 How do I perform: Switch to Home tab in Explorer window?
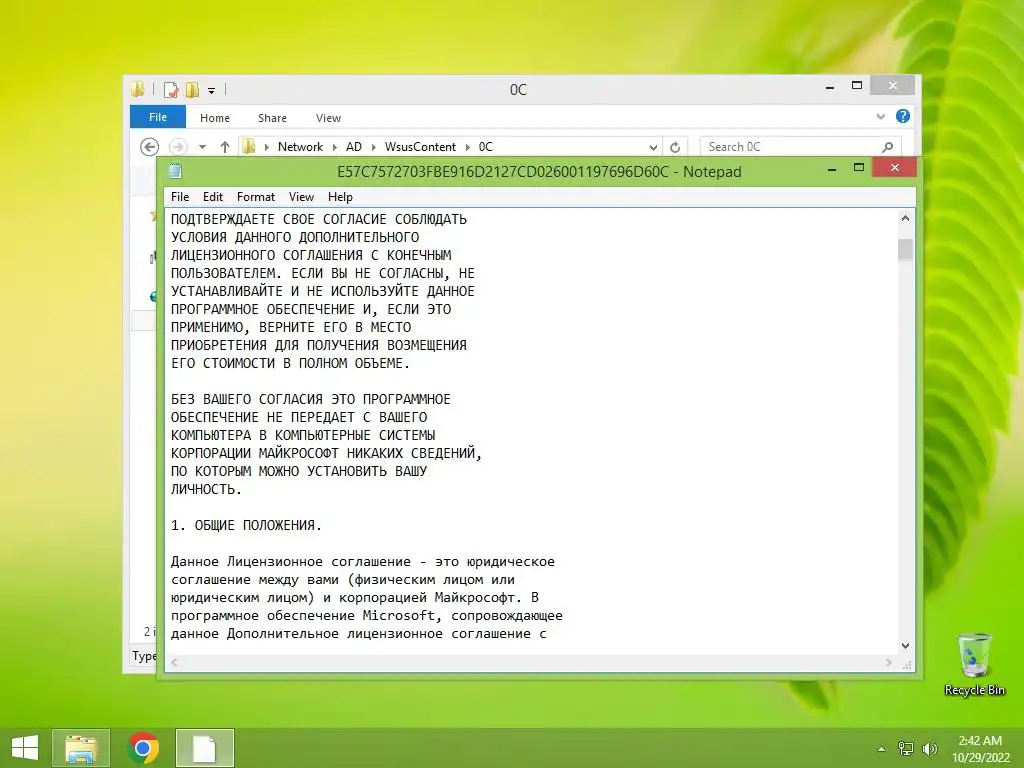[x=215, y=118]
